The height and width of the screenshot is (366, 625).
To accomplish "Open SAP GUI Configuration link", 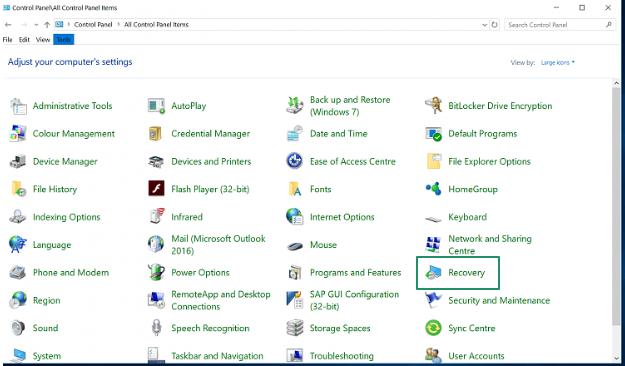I will tap(354, 300).
